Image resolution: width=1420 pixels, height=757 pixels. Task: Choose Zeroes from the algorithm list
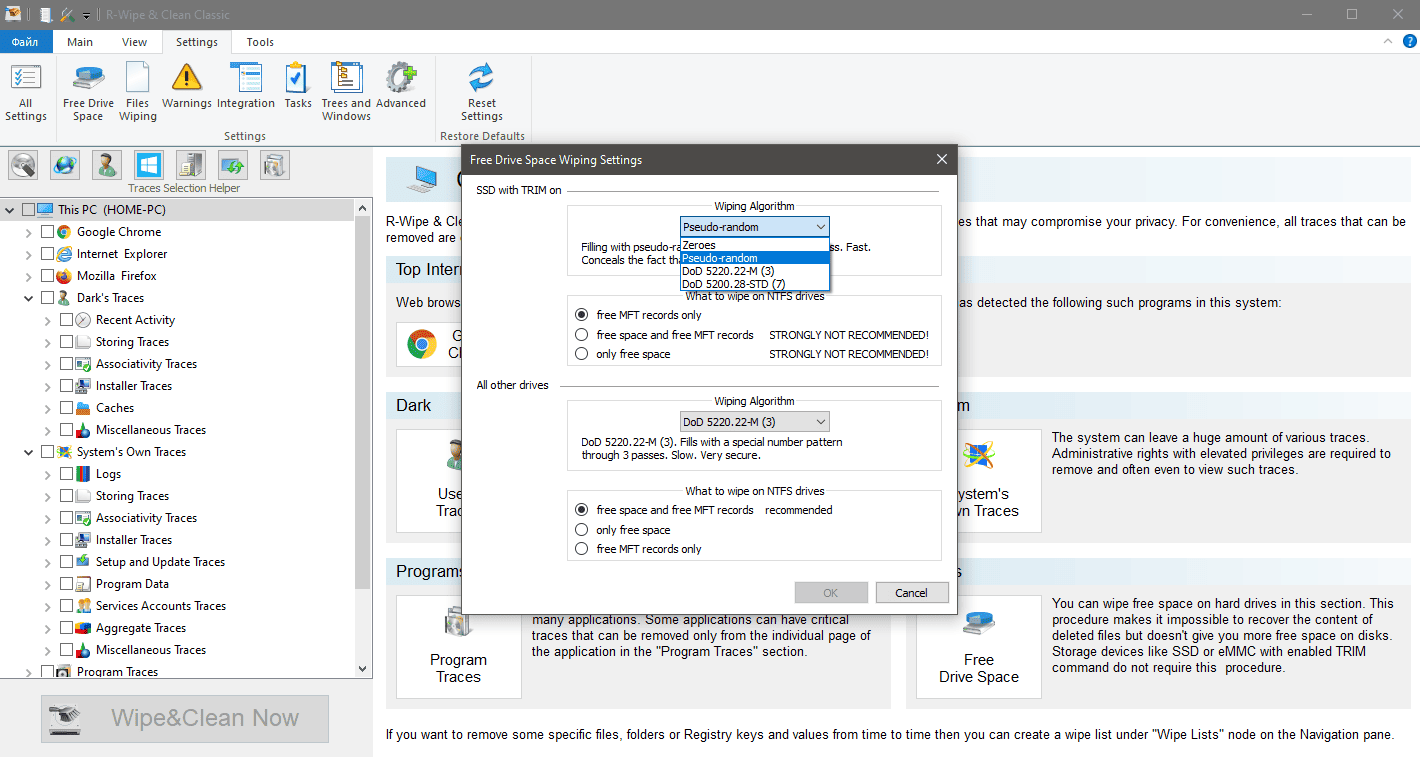[x=755, y=245]
